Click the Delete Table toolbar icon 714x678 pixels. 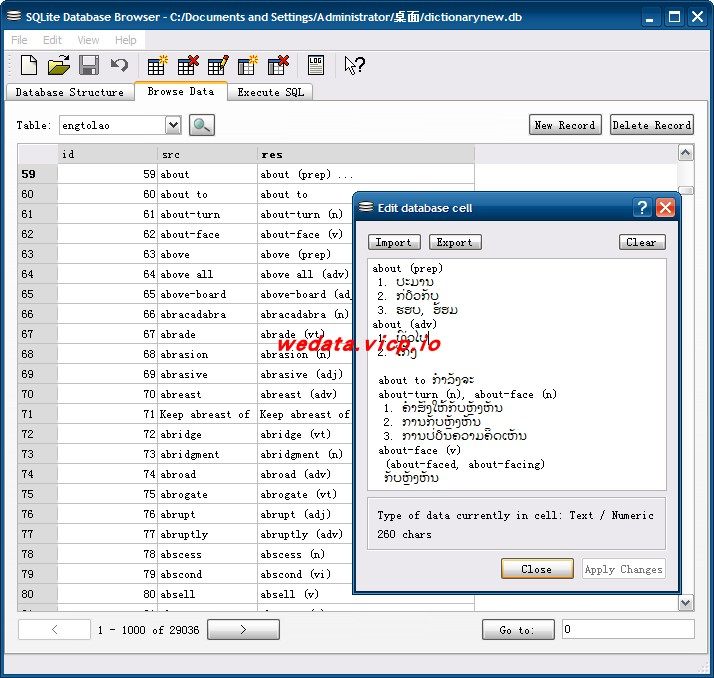pyautogui.click(x=188, y=65)
